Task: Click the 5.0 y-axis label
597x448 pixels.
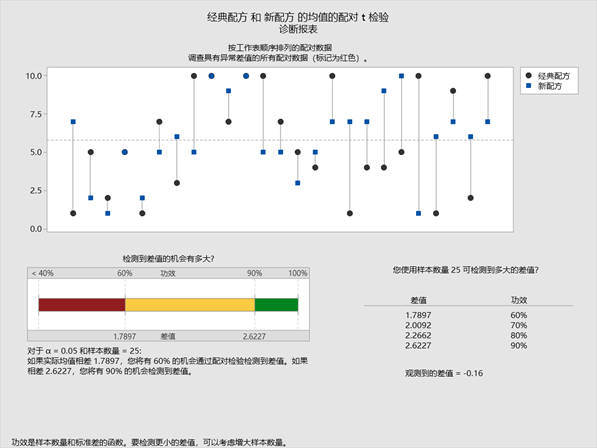Action: click(x=36, y=152)
